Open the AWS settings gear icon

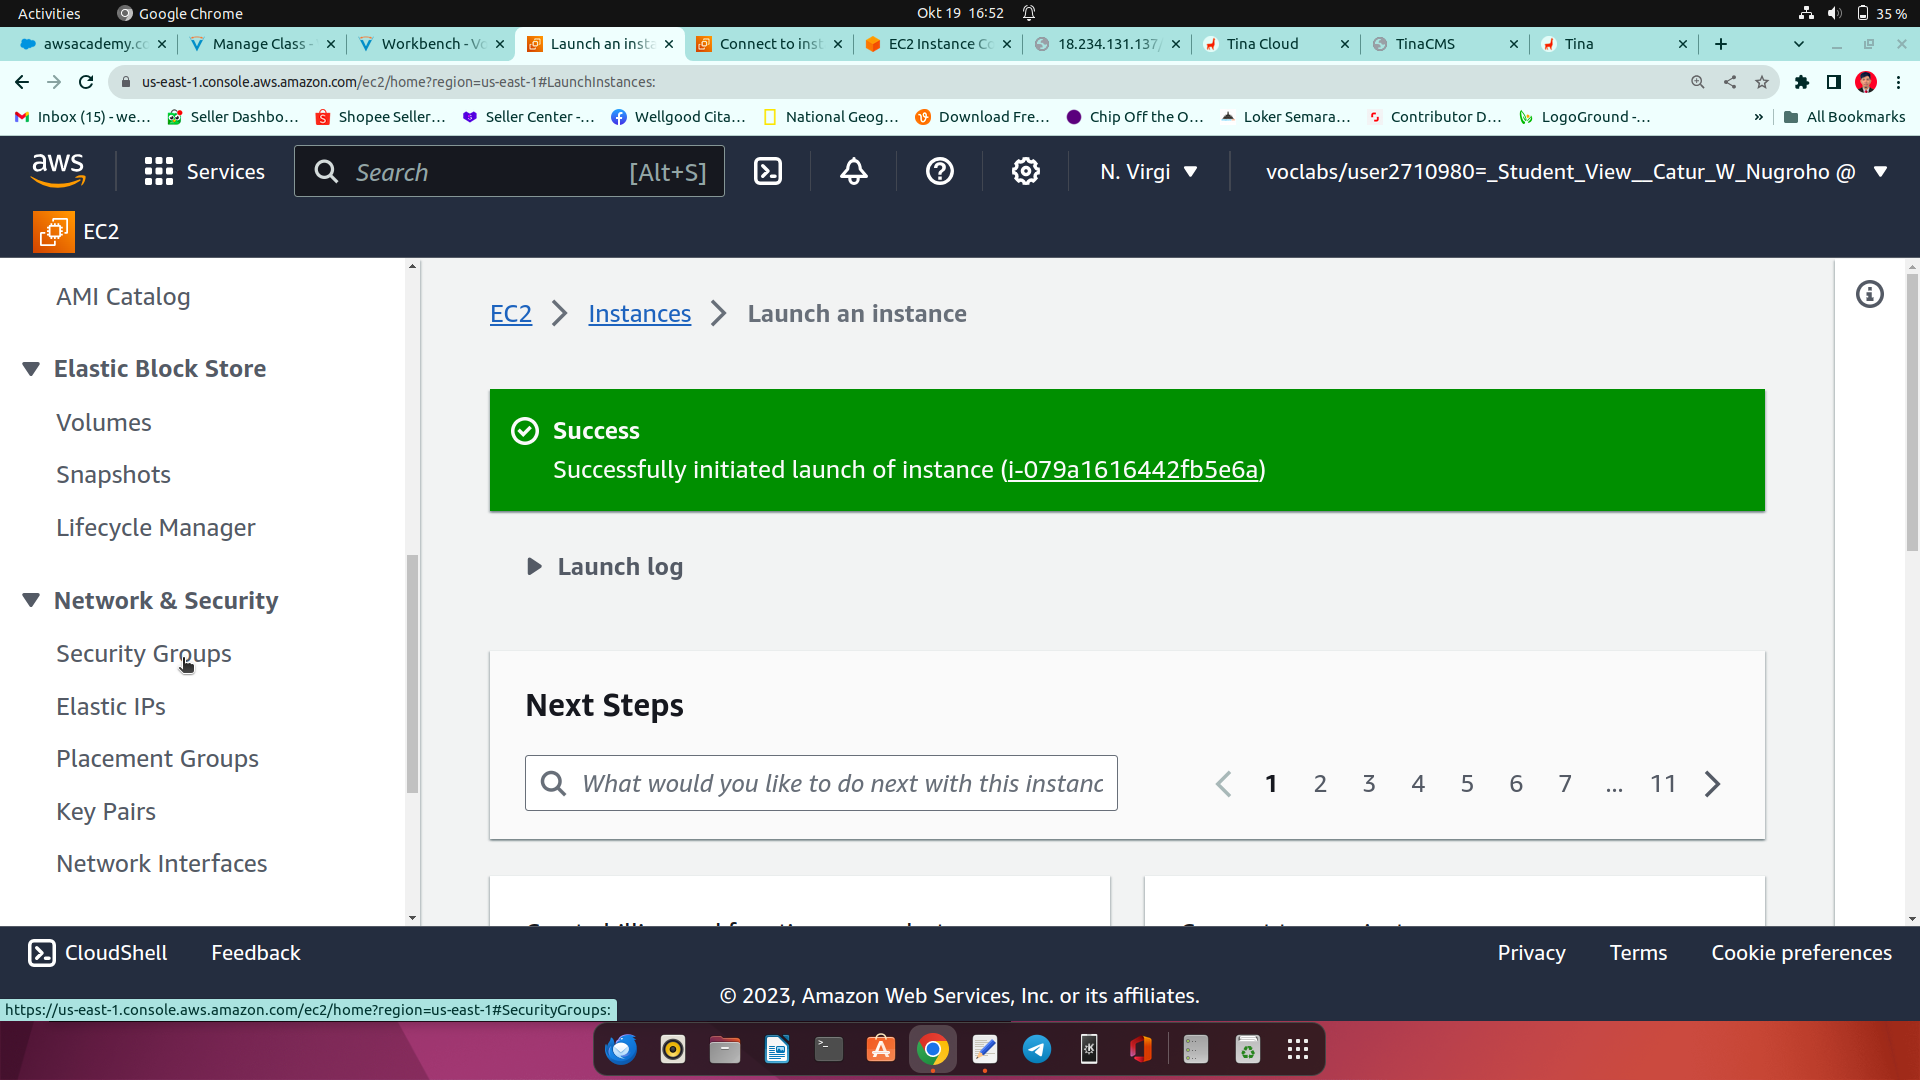pyautogui.click(x=1025, y=171)
